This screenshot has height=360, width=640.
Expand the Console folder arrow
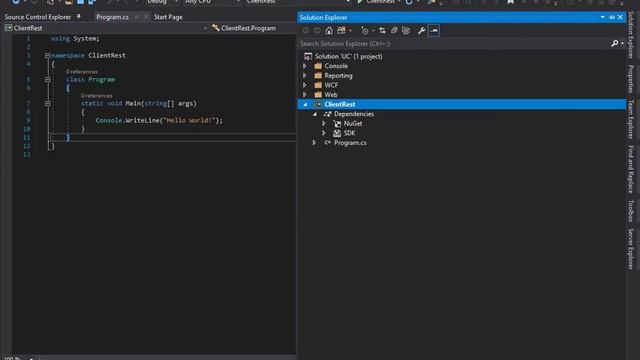coord(305,66)
